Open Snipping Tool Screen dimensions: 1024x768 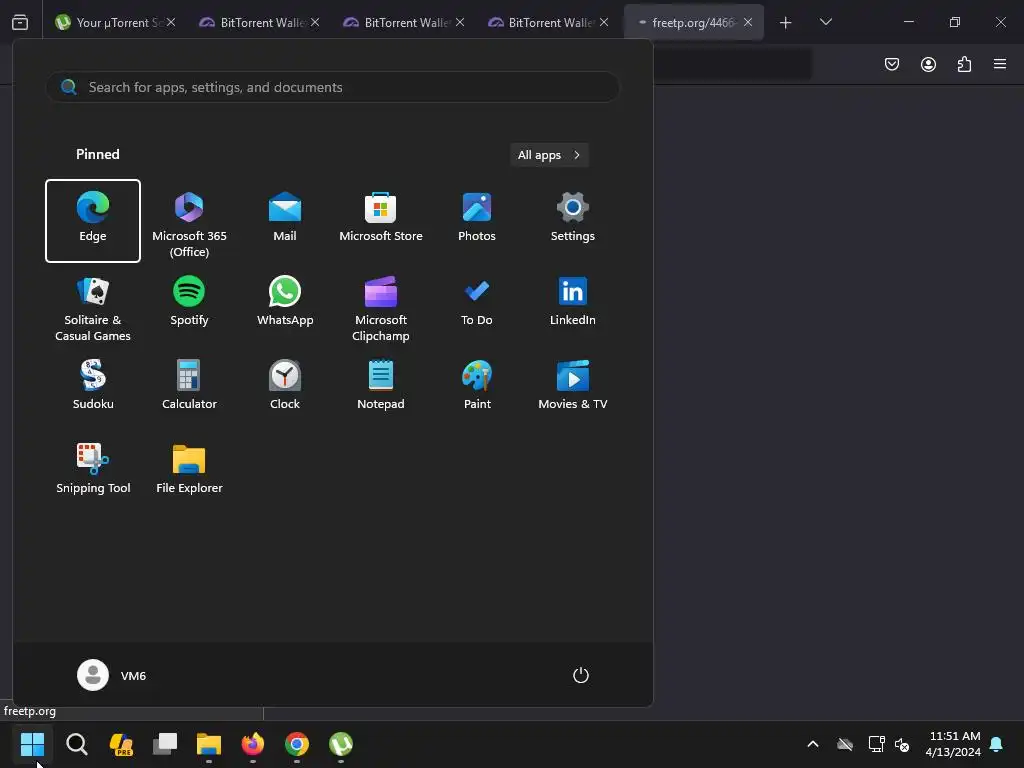coord(93,469)
